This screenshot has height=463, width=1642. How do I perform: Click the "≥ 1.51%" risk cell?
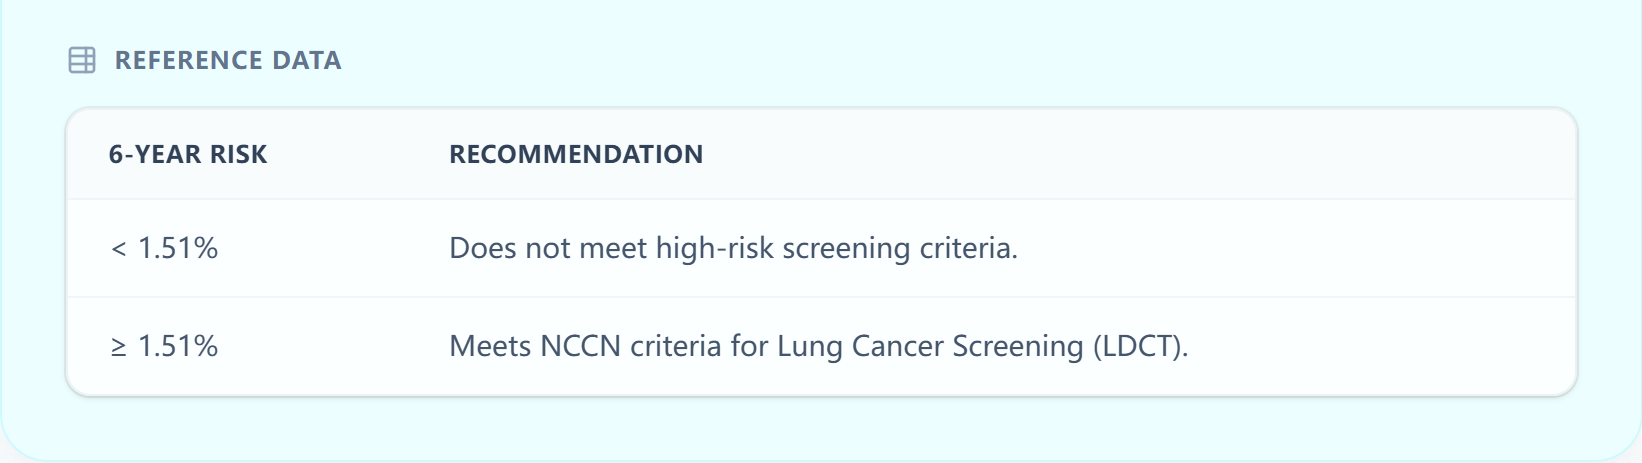pyautogui.click(x=164, y=346)
